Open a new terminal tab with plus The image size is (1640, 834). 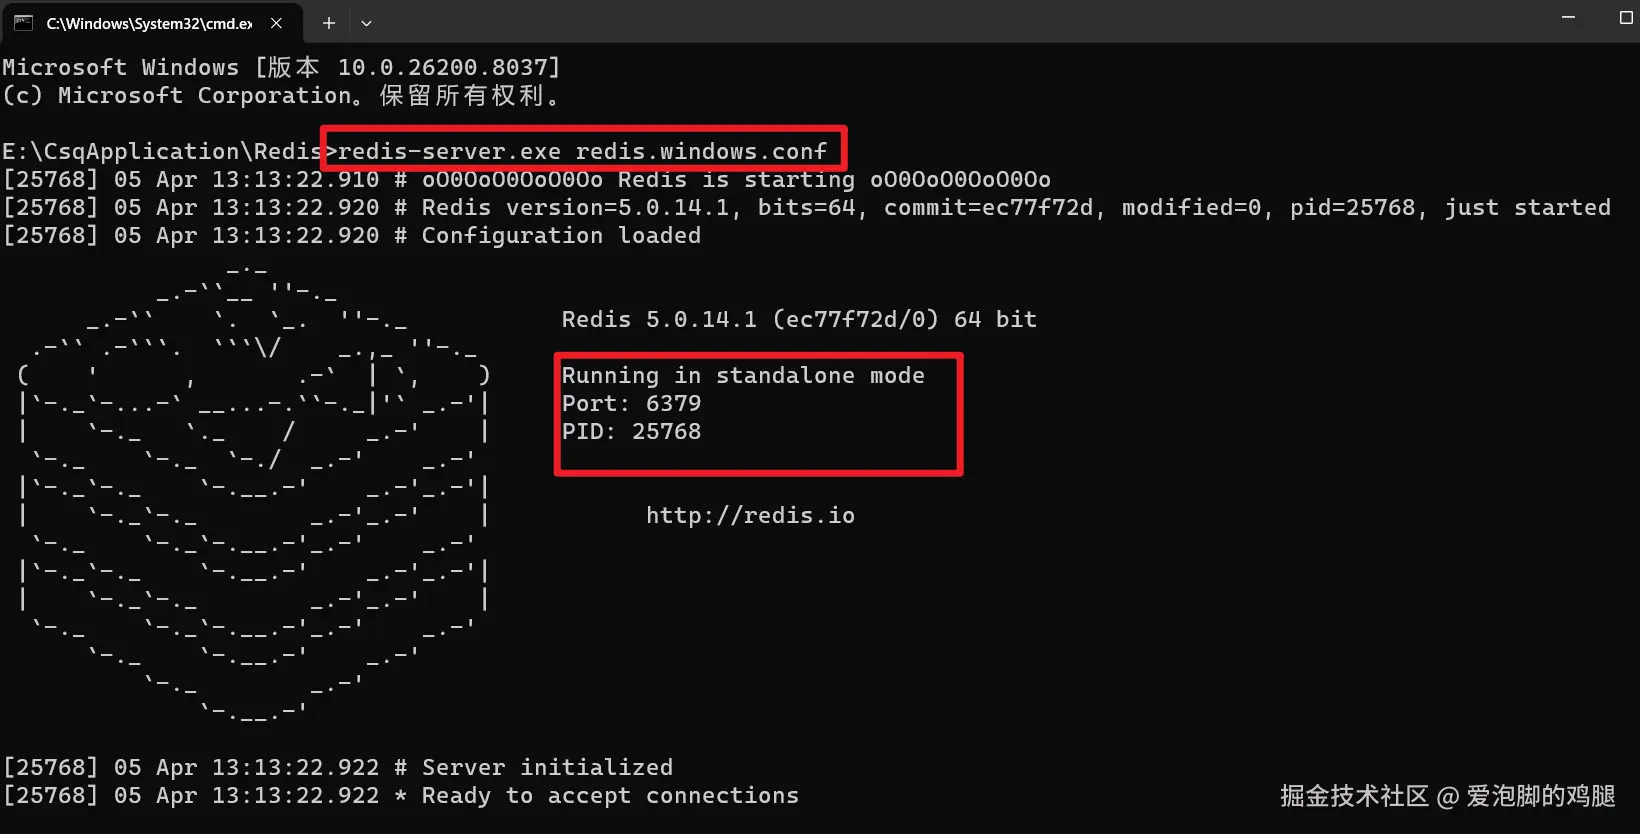tap(329, 23)
